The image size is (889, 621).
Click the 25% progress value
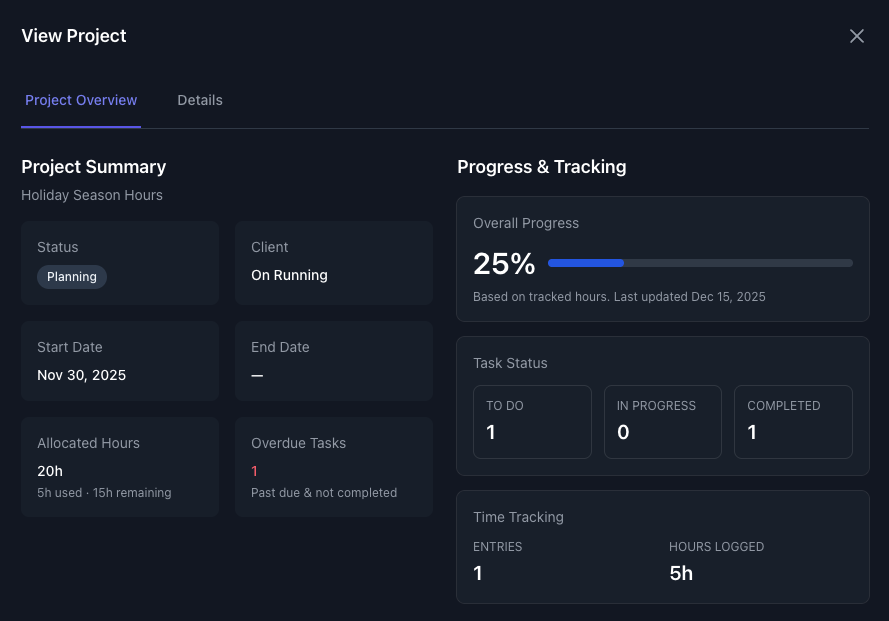504,264
